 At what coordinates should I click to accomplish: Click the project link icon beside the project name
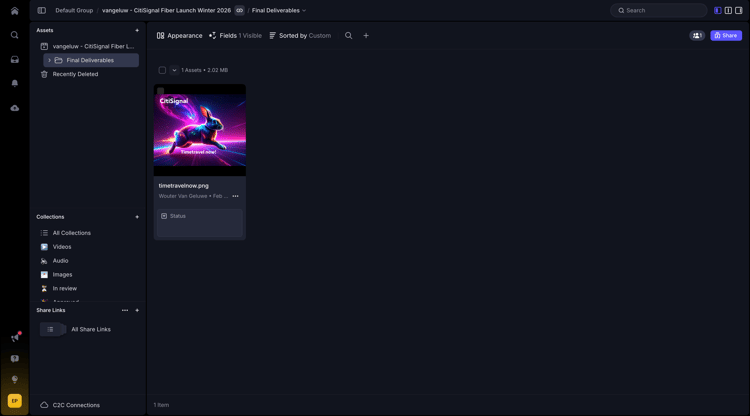(240, 10)
